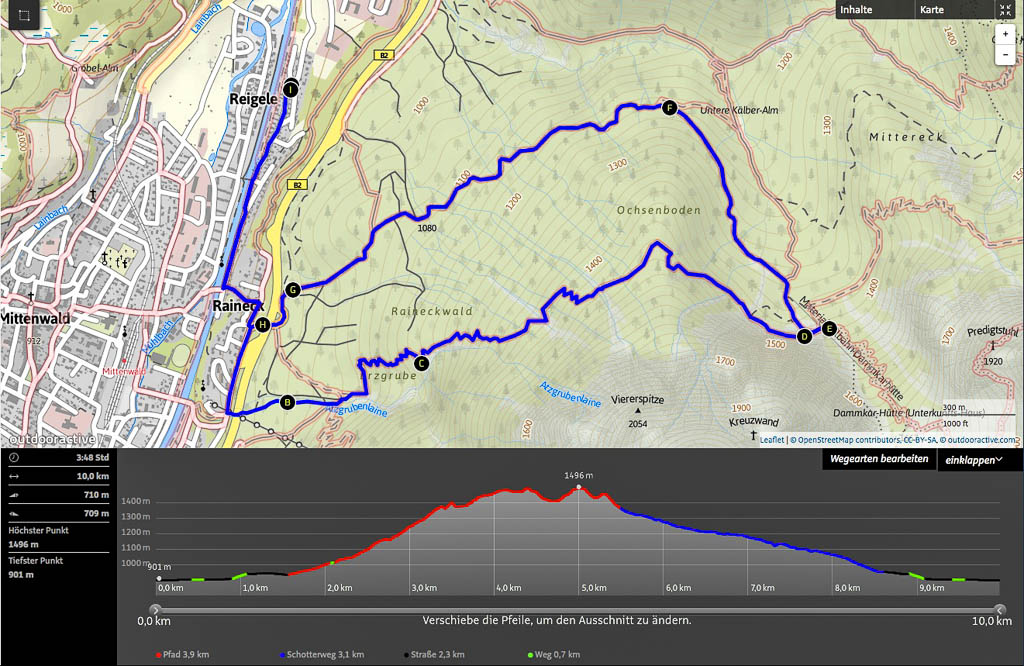This screenshot has height=666, width=1024.
Task: Open the Leaflet attribution link
Action: [771, 440]
